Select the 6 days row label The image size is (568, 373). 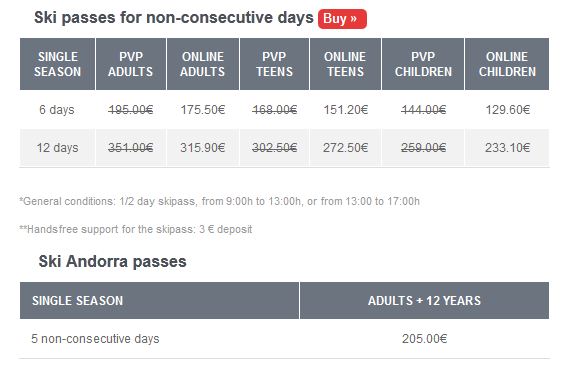point(57,110)
